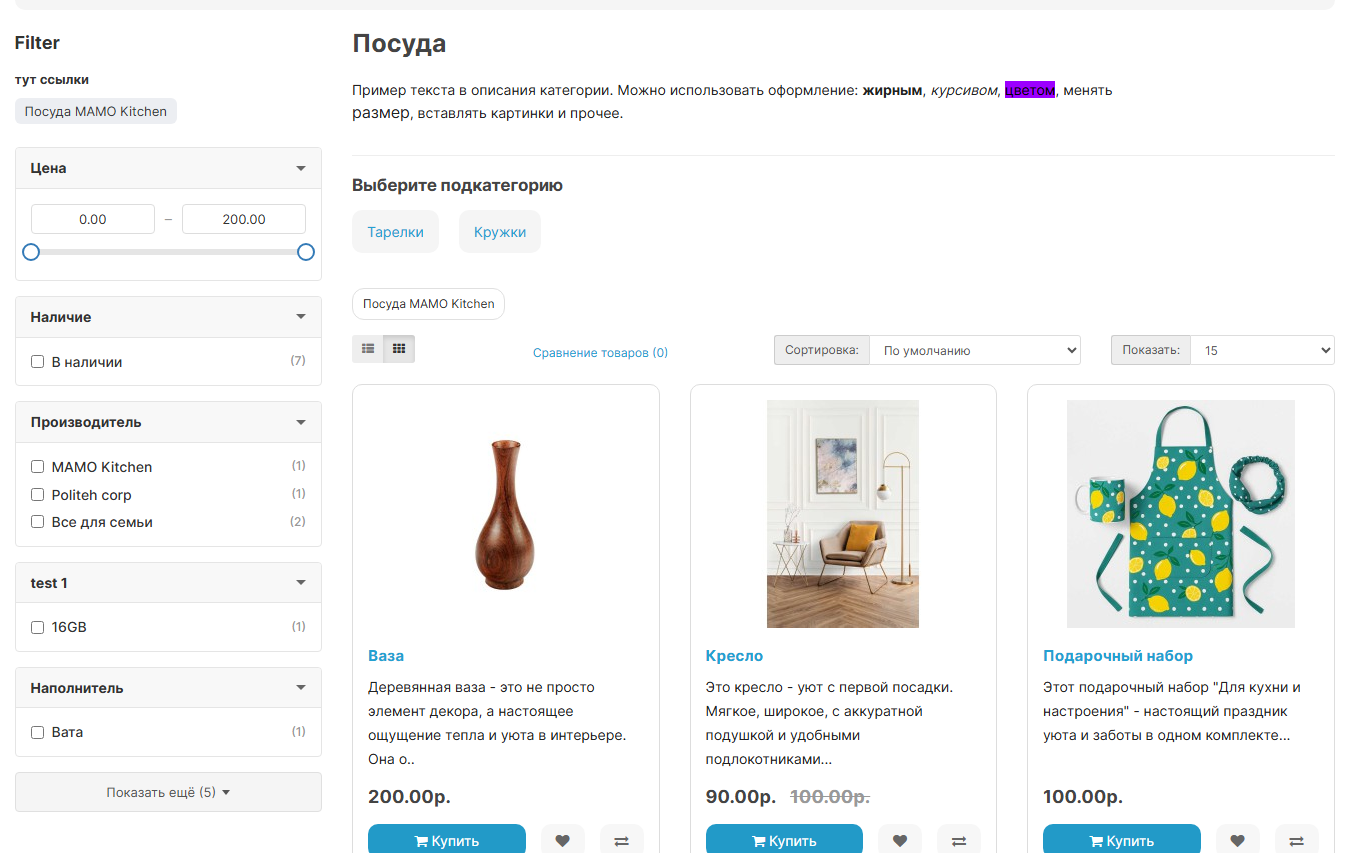Viewport: 1366px width, 853px height.
Task: Open the Подарочный набор title link
Action: [x=1118, y=656]
